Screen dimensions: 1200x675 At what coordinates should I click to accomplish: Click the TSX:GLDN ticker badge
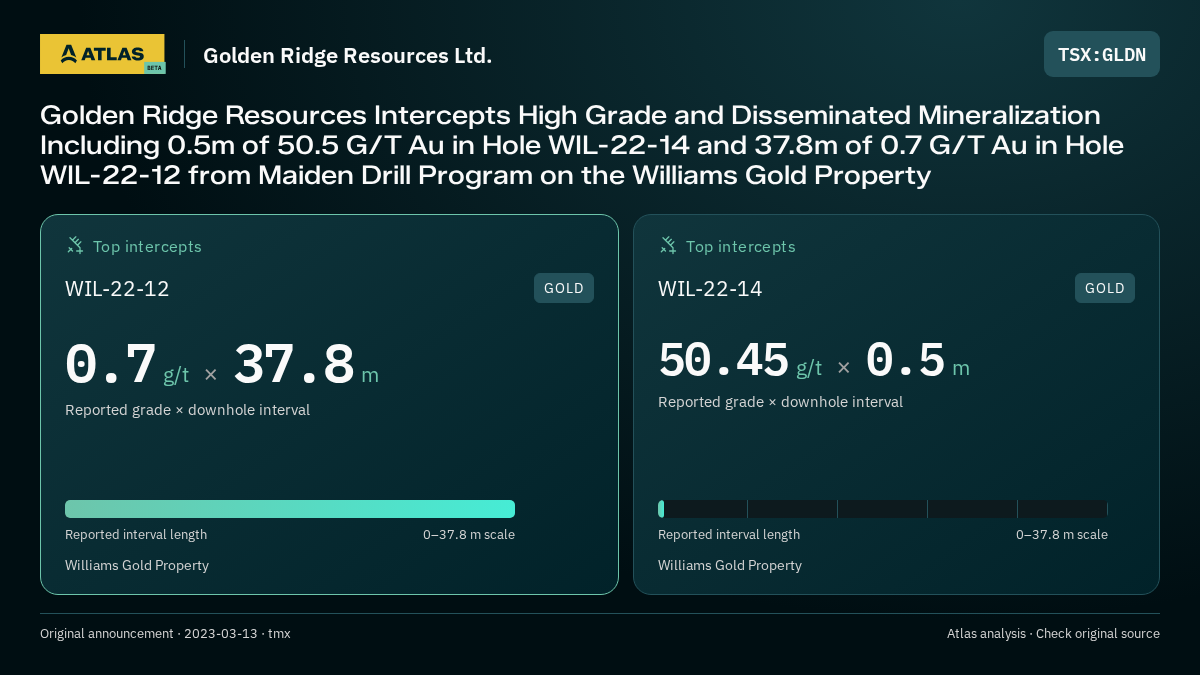pyautogui.click(x=1102, y=54)
